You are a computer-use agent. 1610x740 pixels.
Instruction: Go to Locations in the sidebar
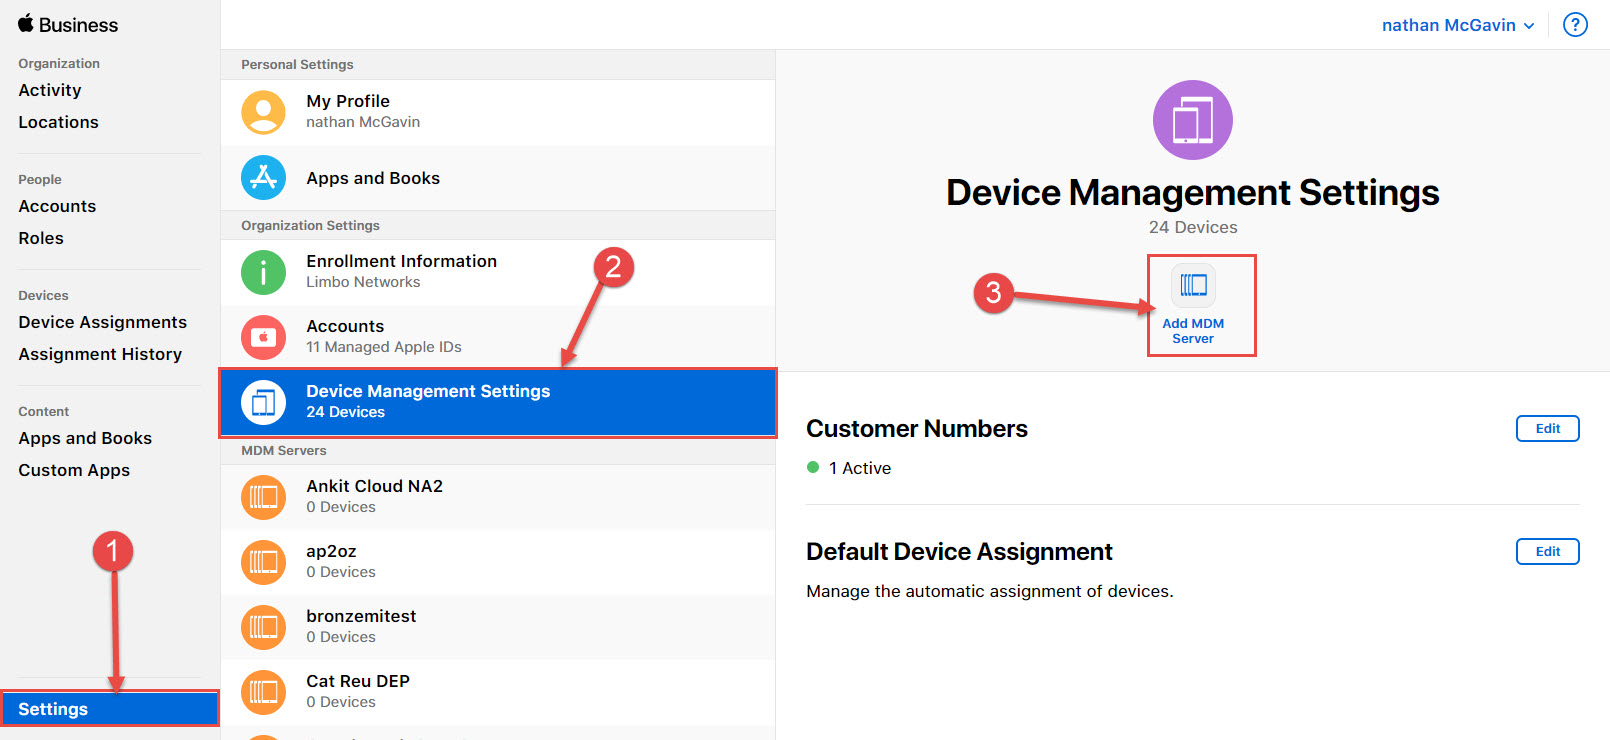[x=58, y=122]
